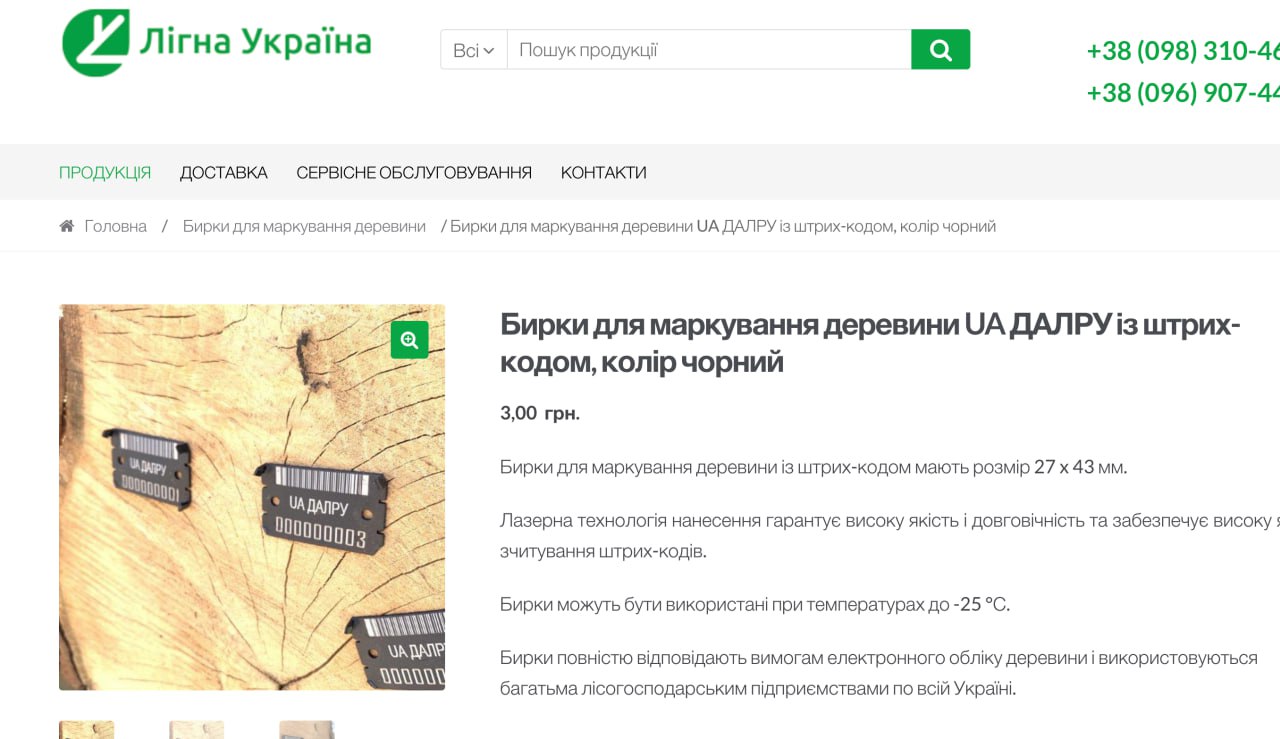Image resolution: width=1280 pixels, height=739 pixels.
Task: Open the КОНТАКТИ menu item
Action: [603, 172]
